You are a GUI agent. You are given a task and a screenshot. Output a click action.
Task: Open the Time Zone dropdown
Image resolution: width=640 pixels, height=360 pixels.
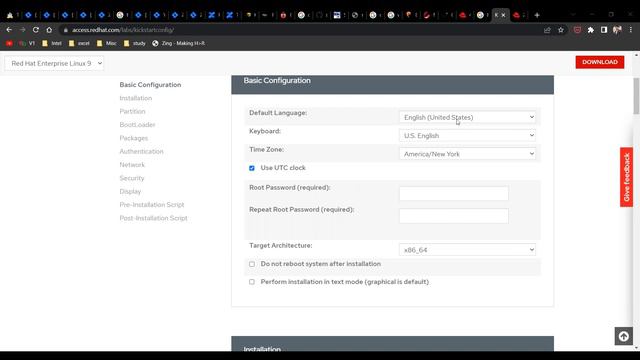click(467, 154)
